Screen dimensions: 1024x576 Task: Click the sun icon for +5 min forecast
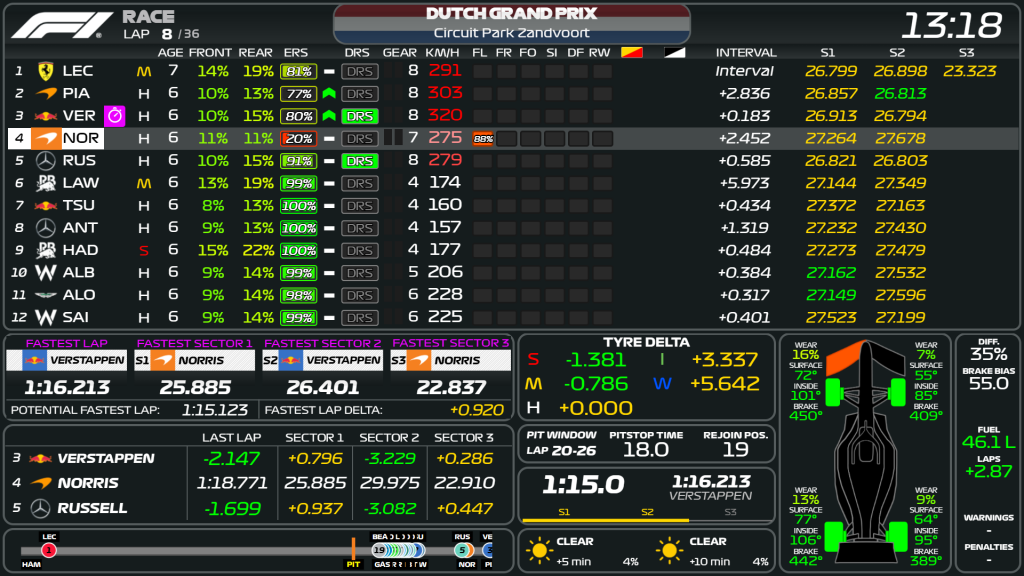(x=539, y=551)
